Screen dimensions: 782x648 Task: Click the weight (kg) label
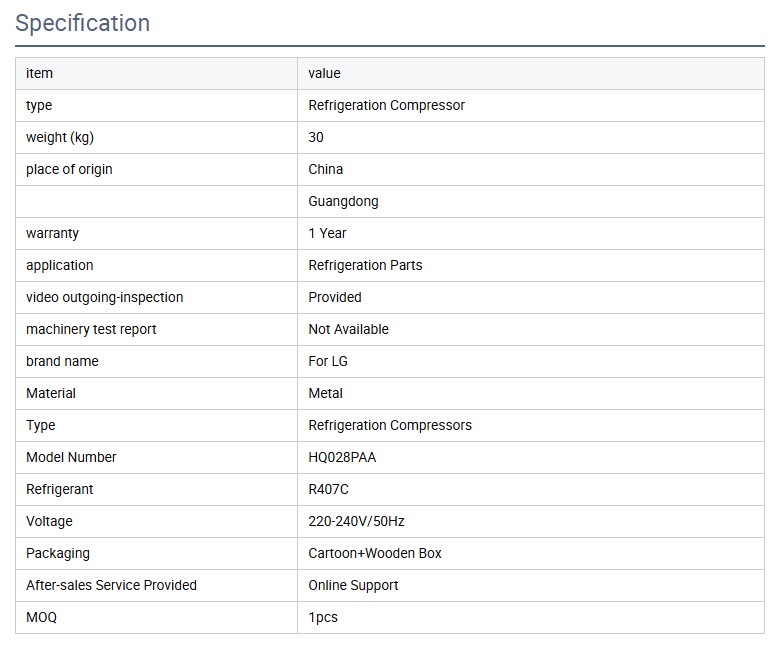point(60,137)
